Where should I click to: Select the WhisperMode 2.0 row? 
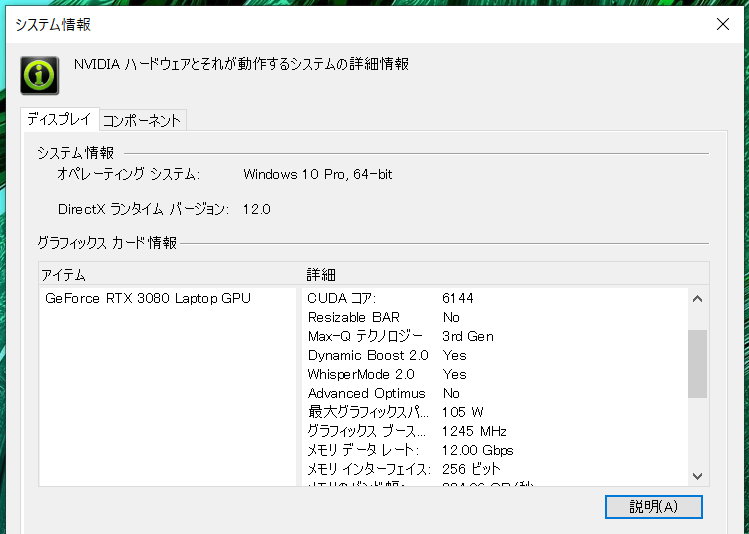pyautogui.click(x=494, y=374)
